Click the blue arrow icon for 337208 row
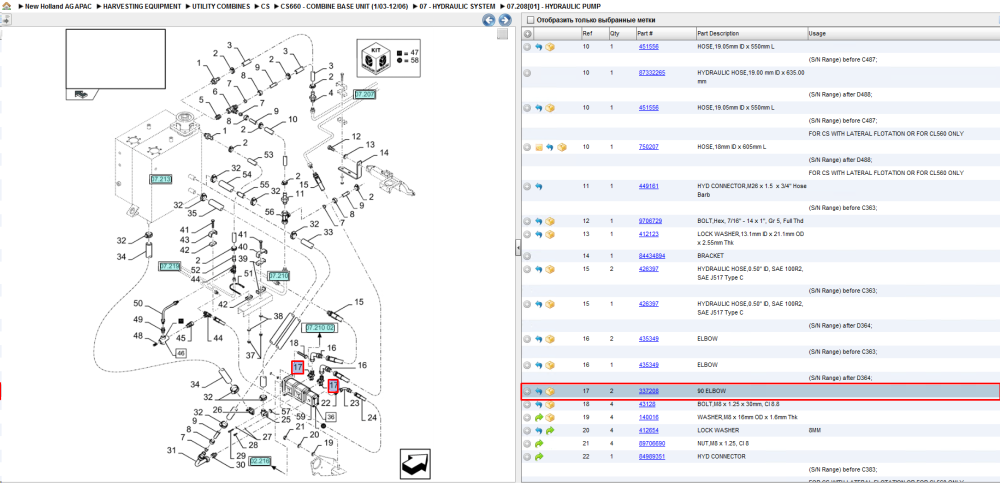Image resolution: width=1000 pixels, height=483 pixels. point(539,391)
